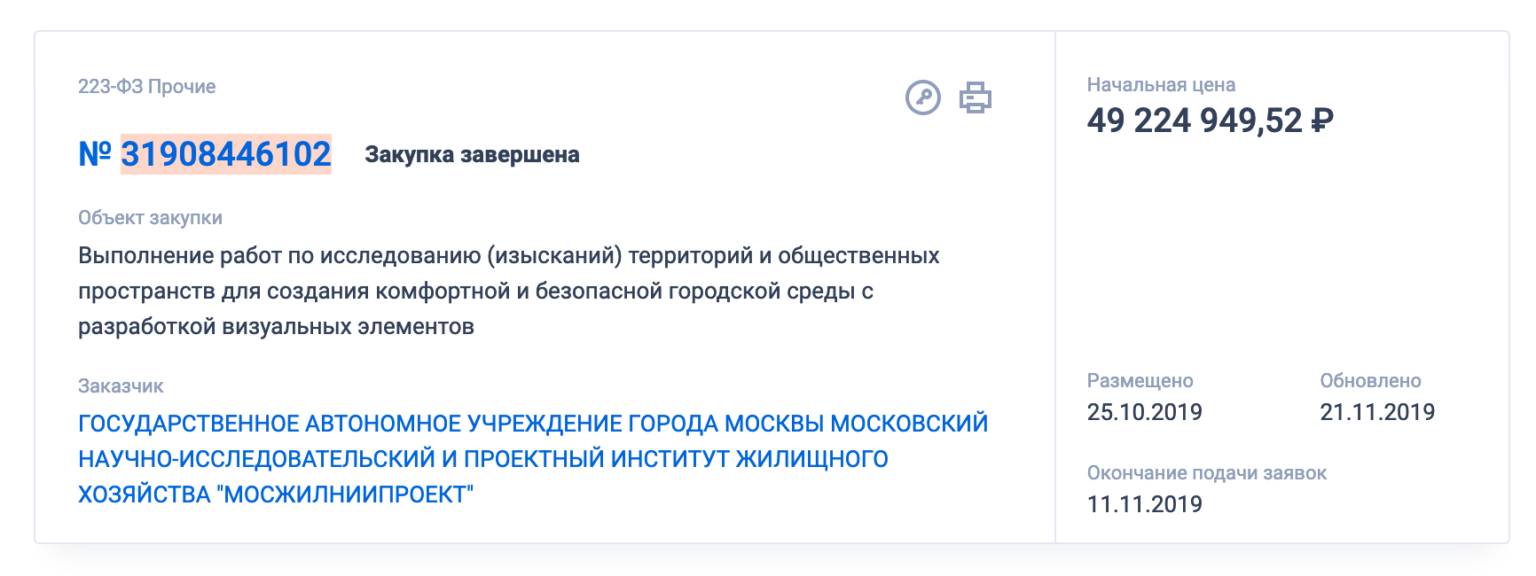Click the Заказчик label

tap(121, 386)
